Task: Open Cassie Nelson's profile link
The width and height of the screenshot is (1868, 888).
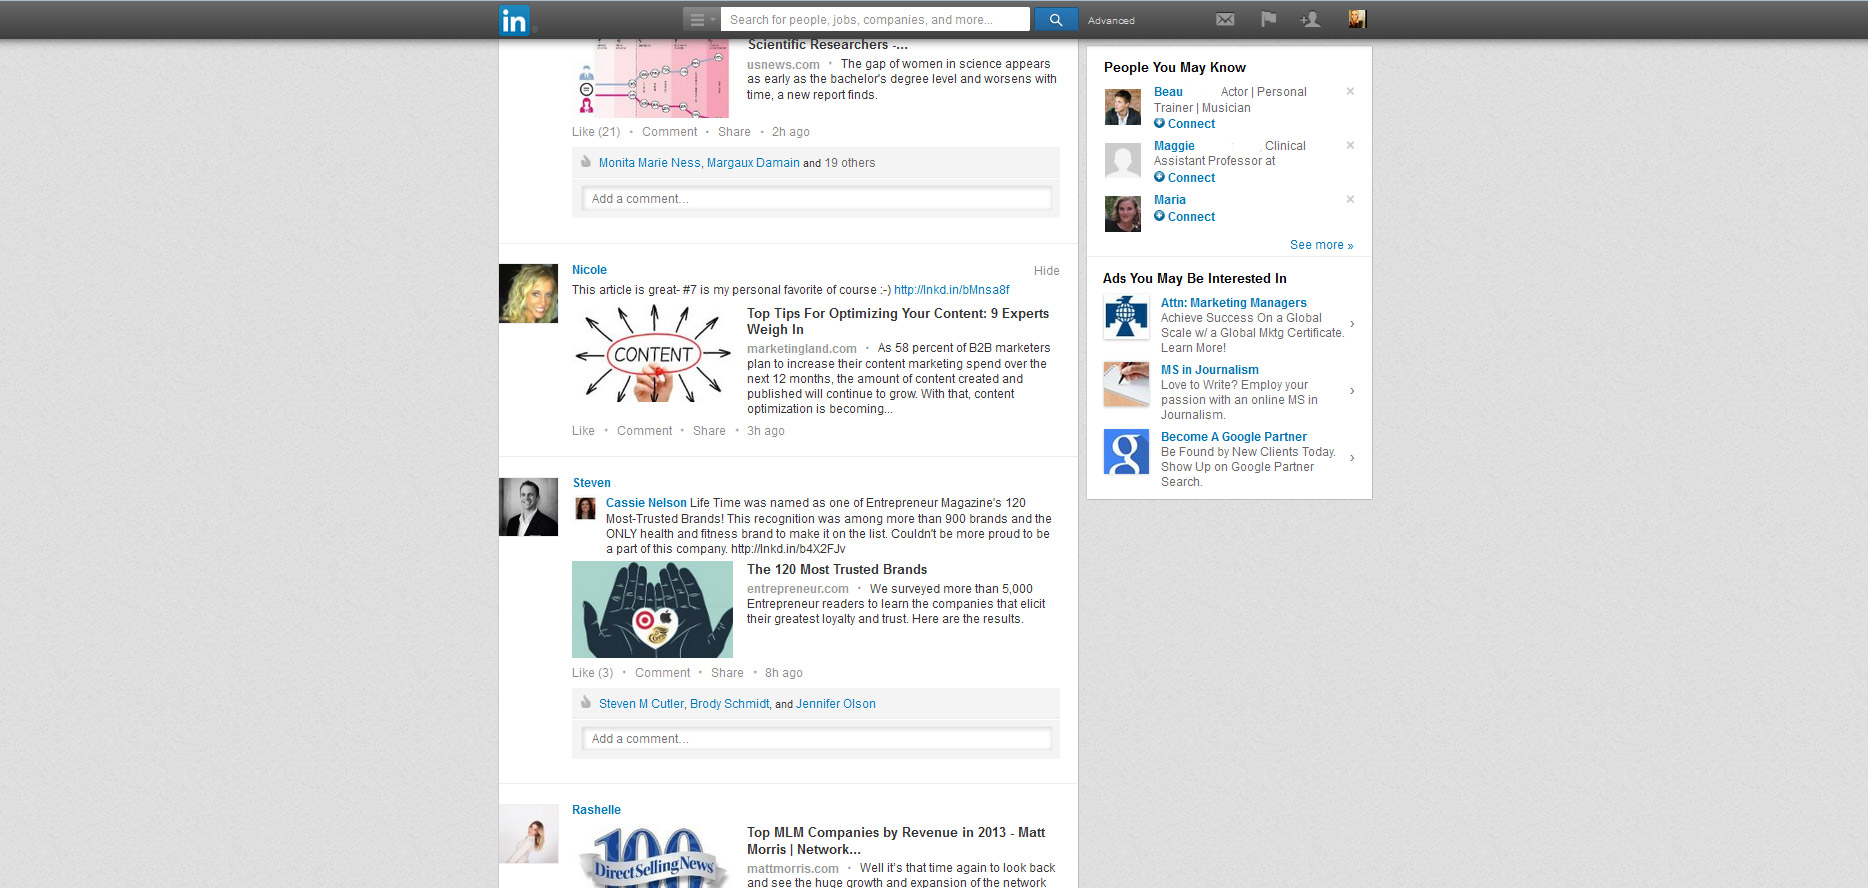Action: [x=646, y=503]
